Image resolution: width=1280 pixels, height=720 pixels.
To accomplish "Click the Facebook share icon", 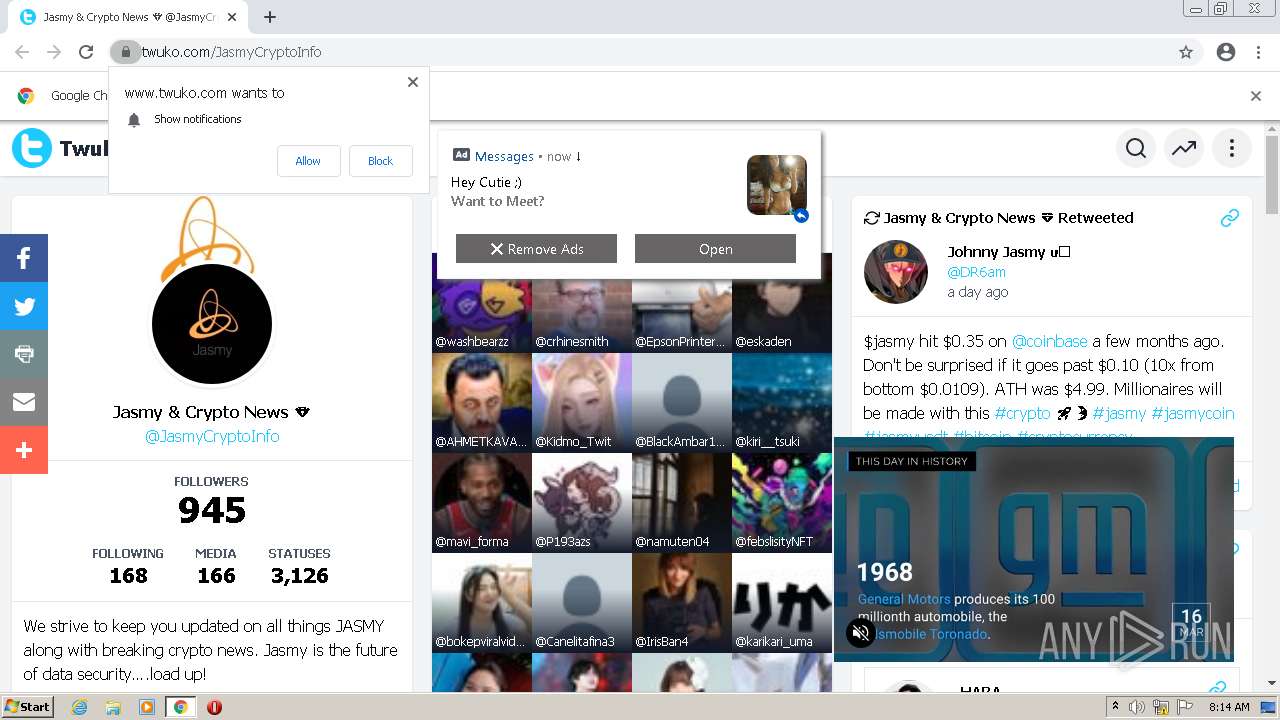I will click(24, 258).
